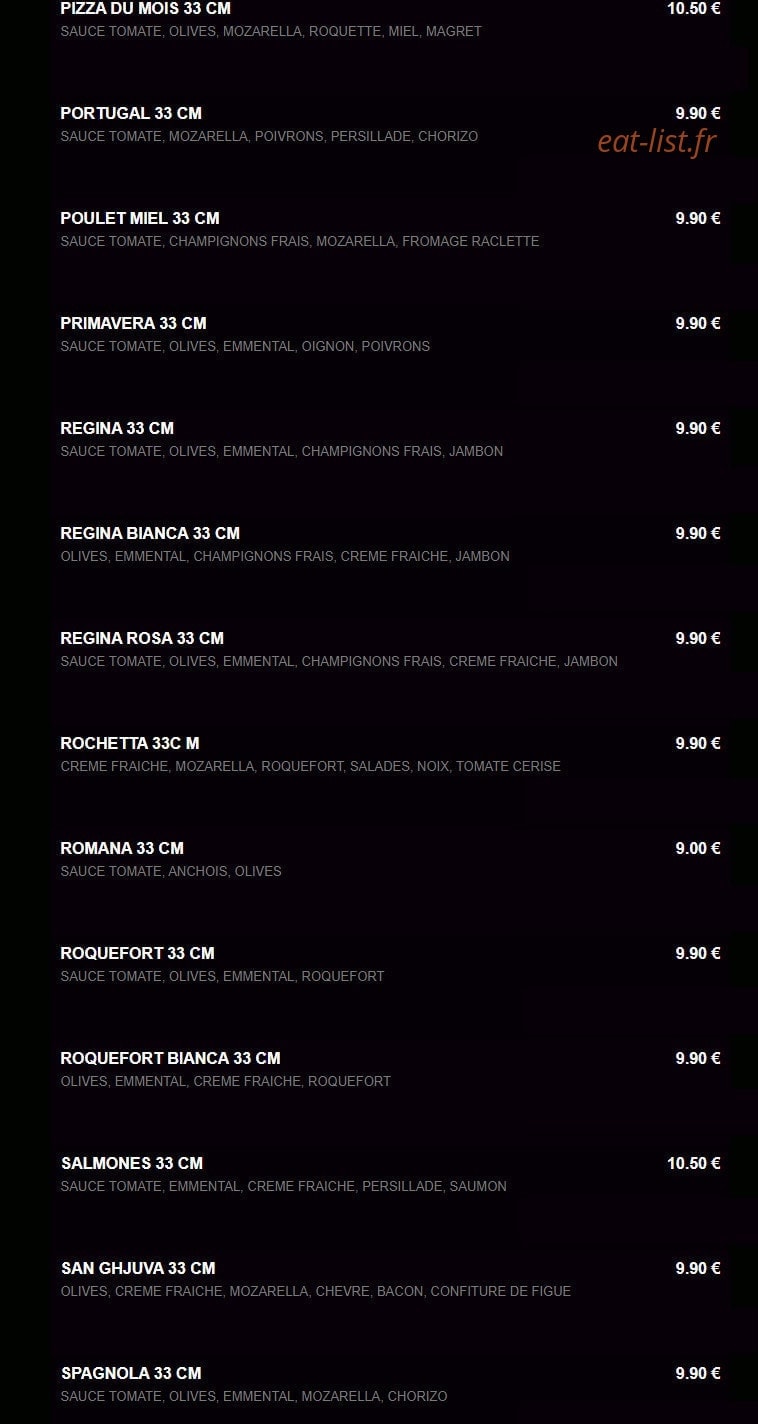Click the Romana ingredients with anchois
This screenshot has width=758, height=1424.
click(171, 871)
